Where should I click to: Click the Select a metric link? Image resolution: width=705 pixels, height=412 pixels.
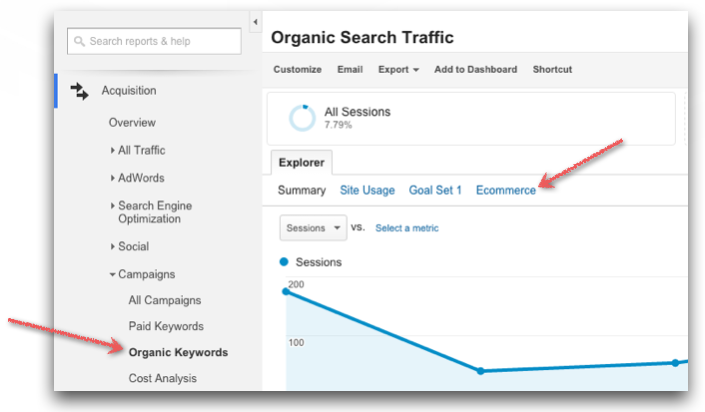pyautogui.click(x=406, y=228)
